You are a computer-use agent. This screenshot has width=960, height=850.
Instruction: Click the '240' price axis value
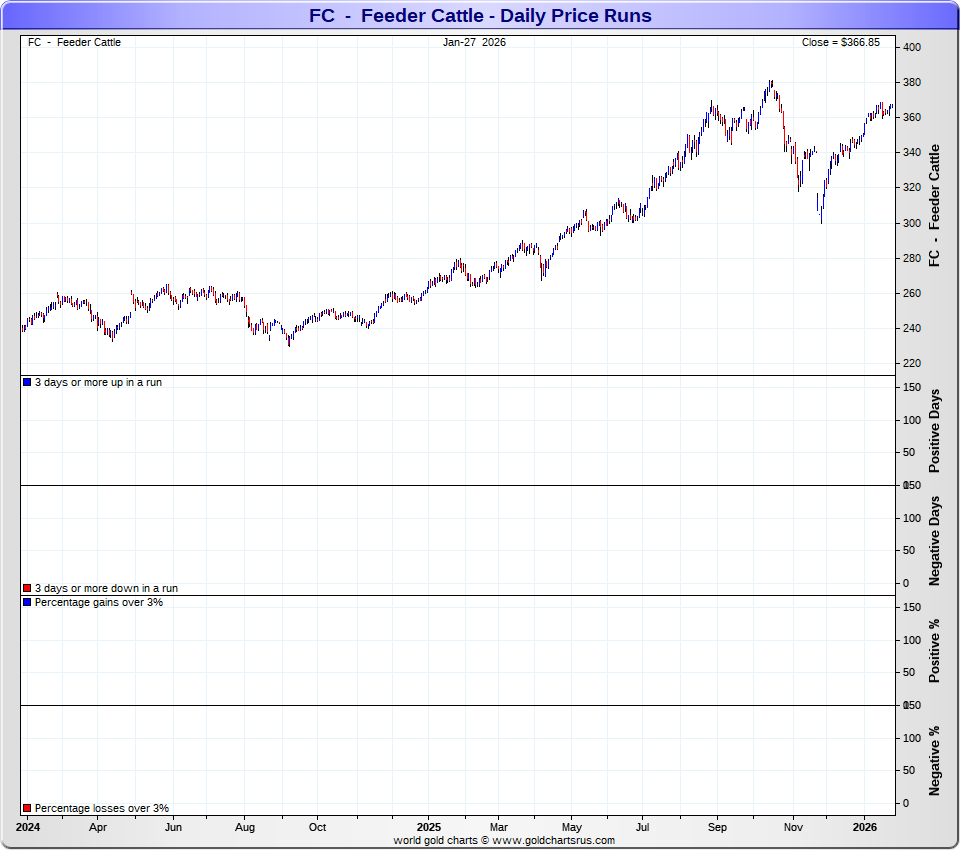(x=912, y=328)
